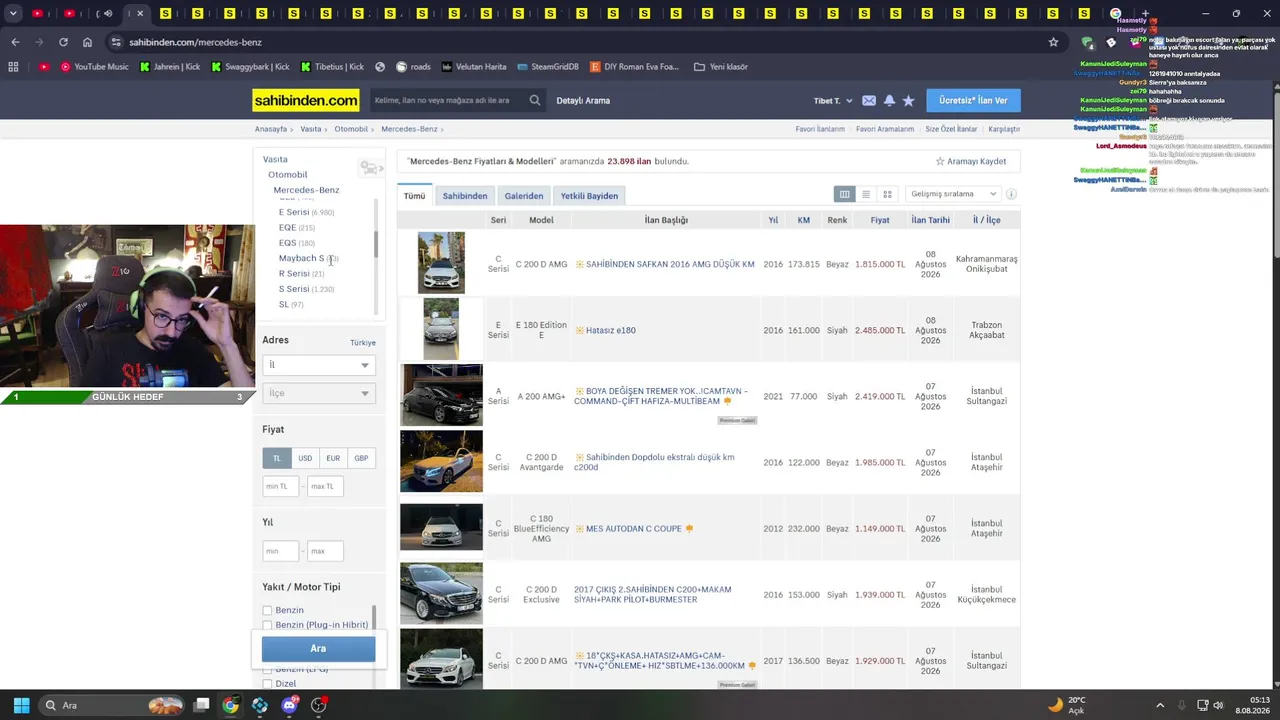Sort listings by Fiyat column
This screenshot has width=1280, height=720.
(x=880, y=220)
